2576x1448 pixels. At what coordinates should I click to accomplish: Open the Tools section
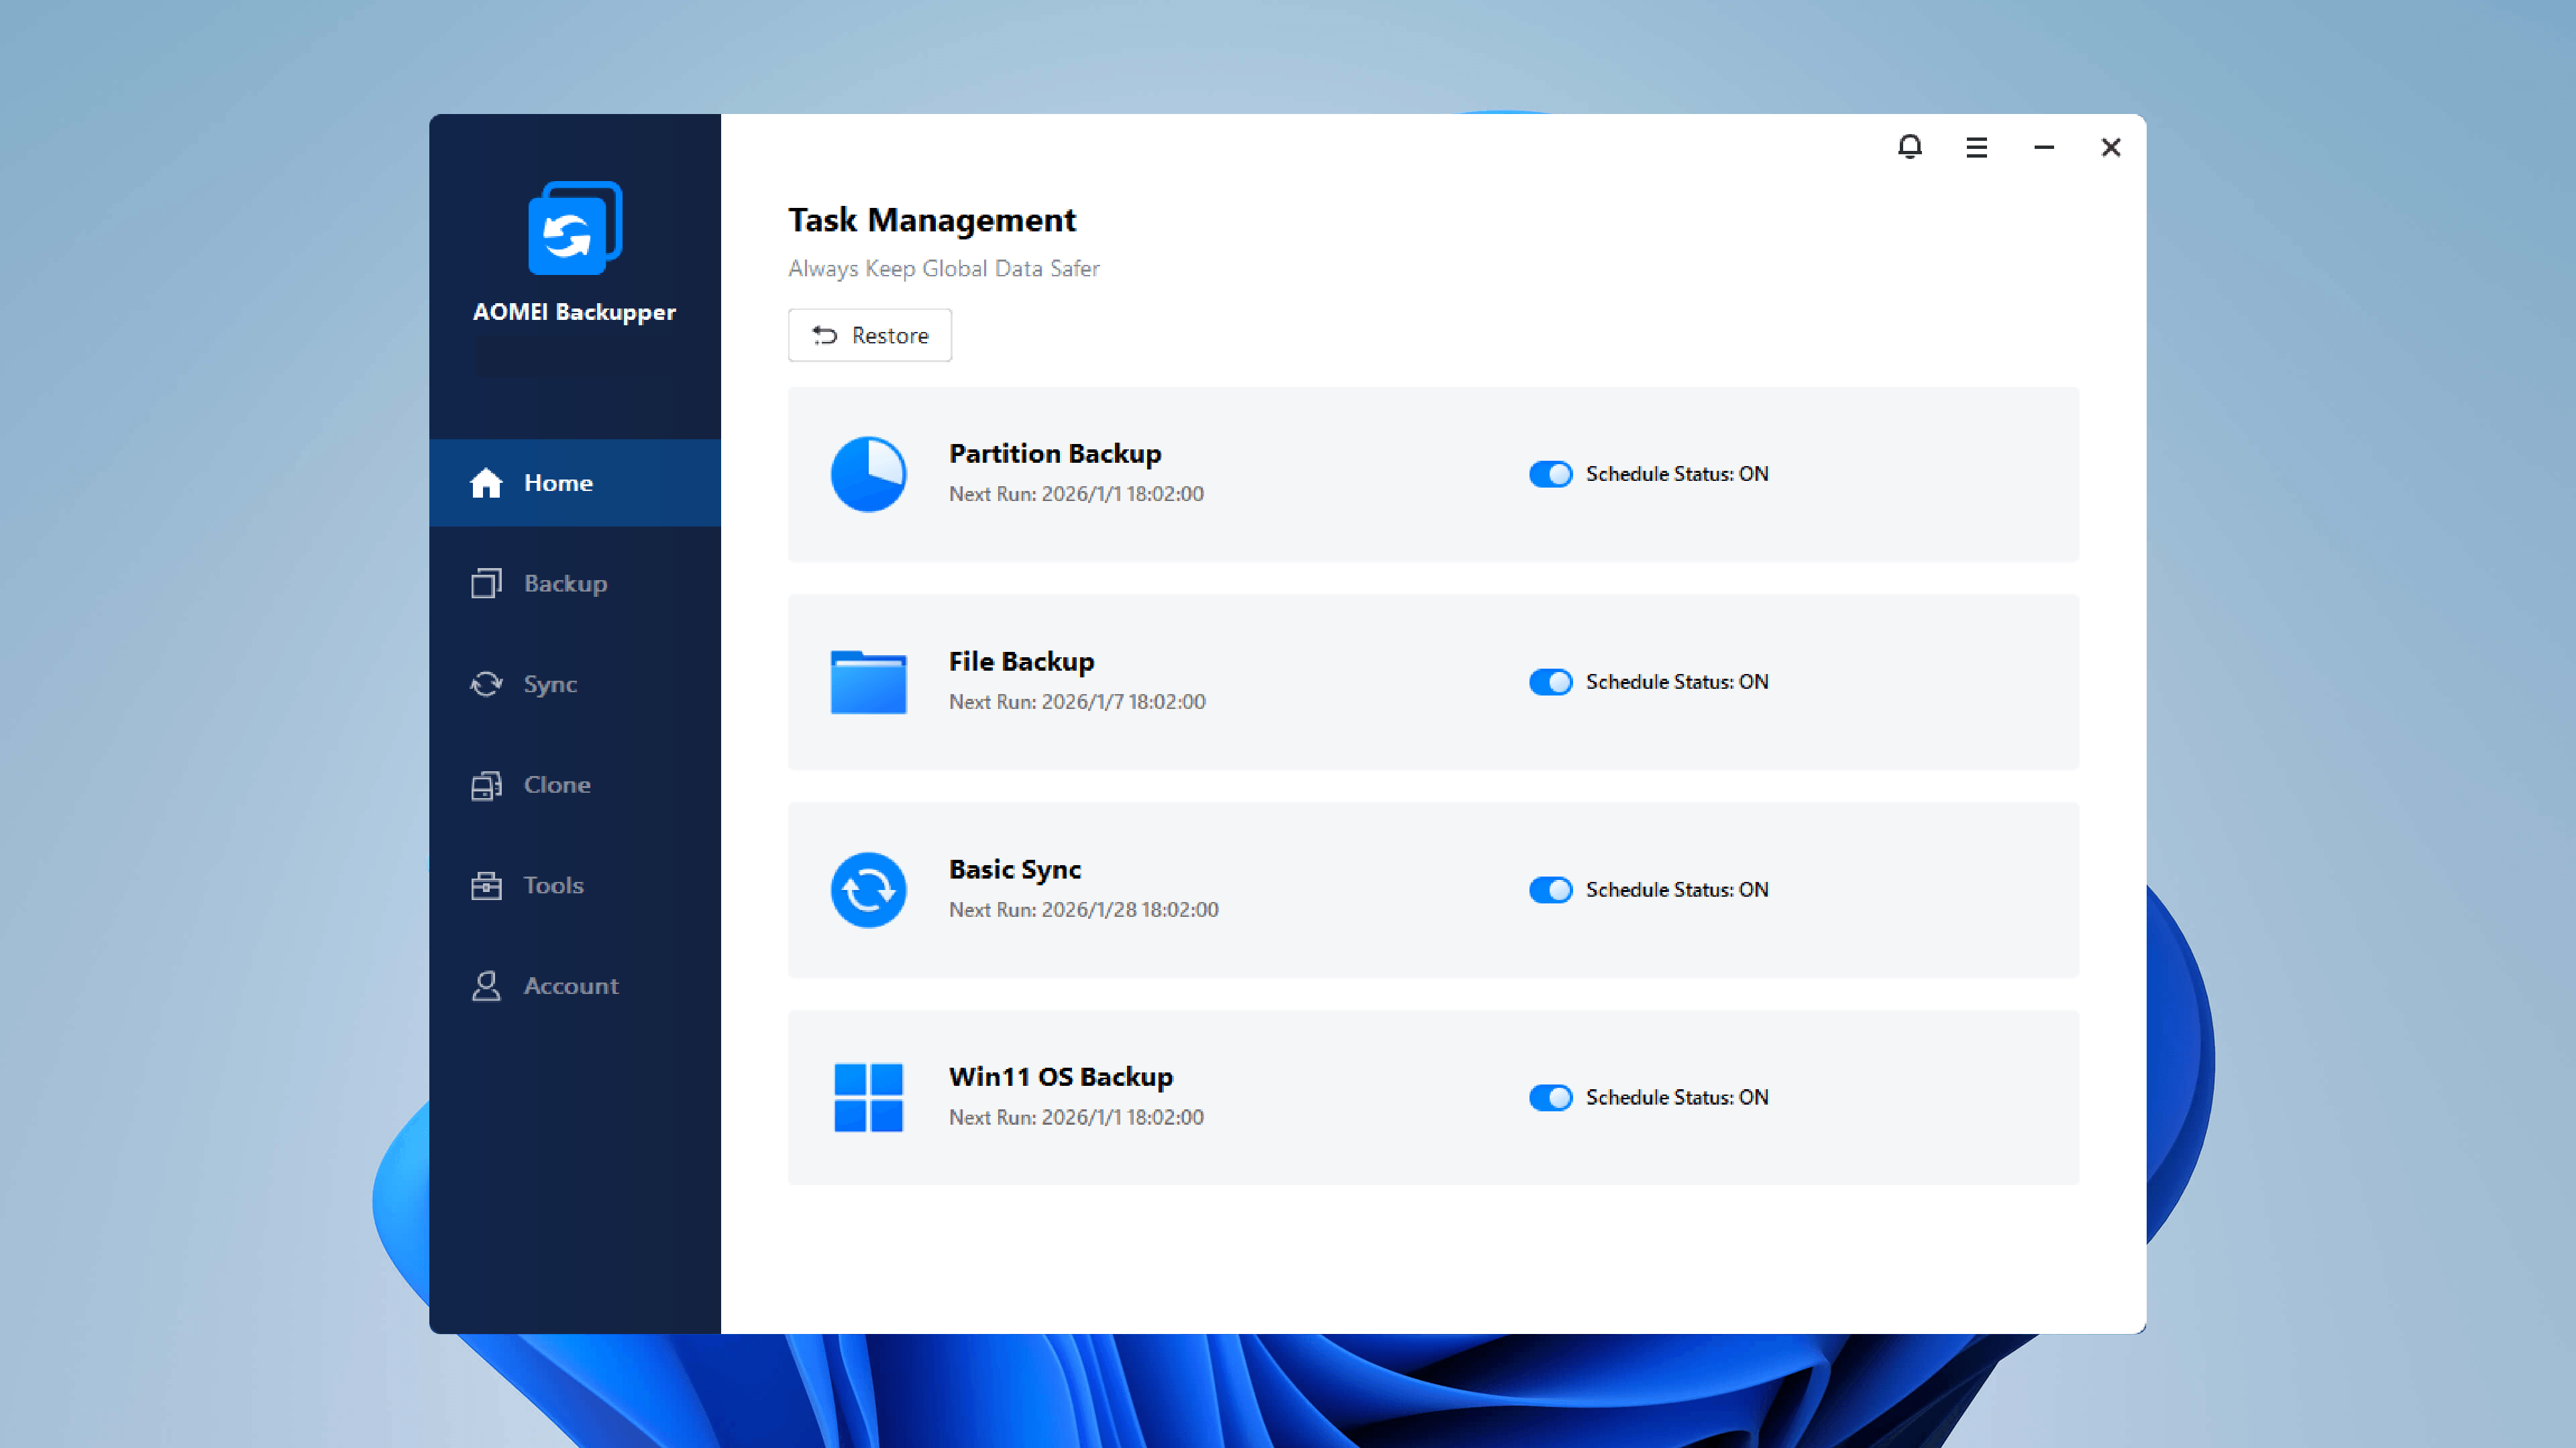click(x=553, y=885)
